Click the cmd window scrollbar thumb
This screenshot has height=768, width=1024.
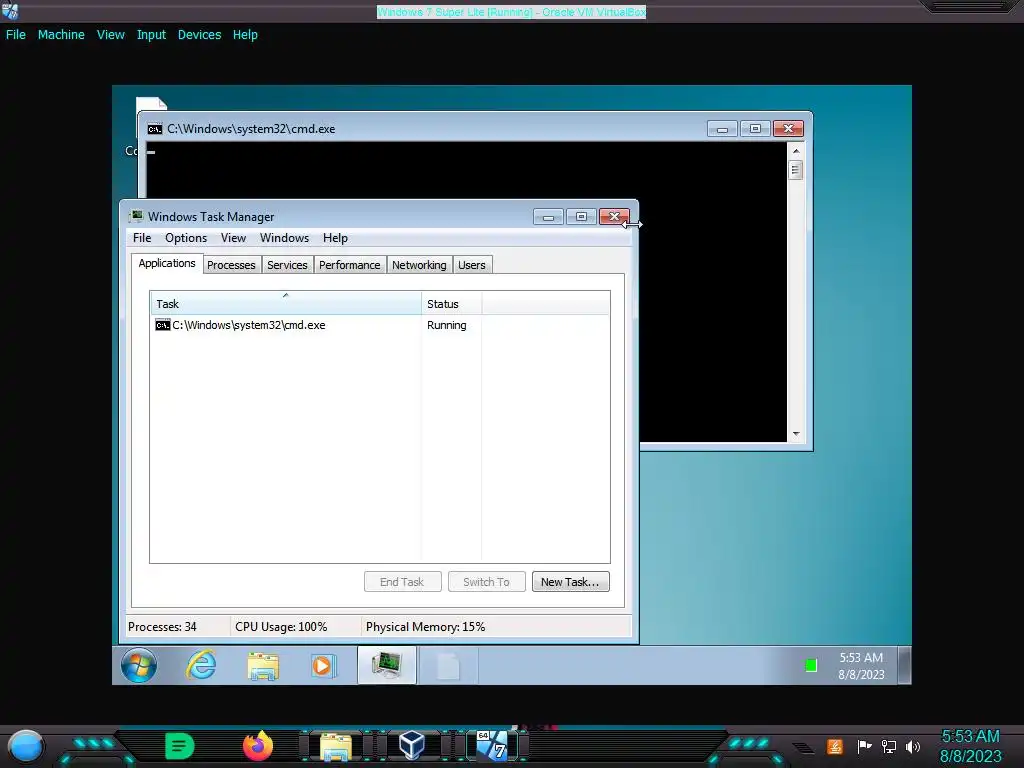pos(795,170)
